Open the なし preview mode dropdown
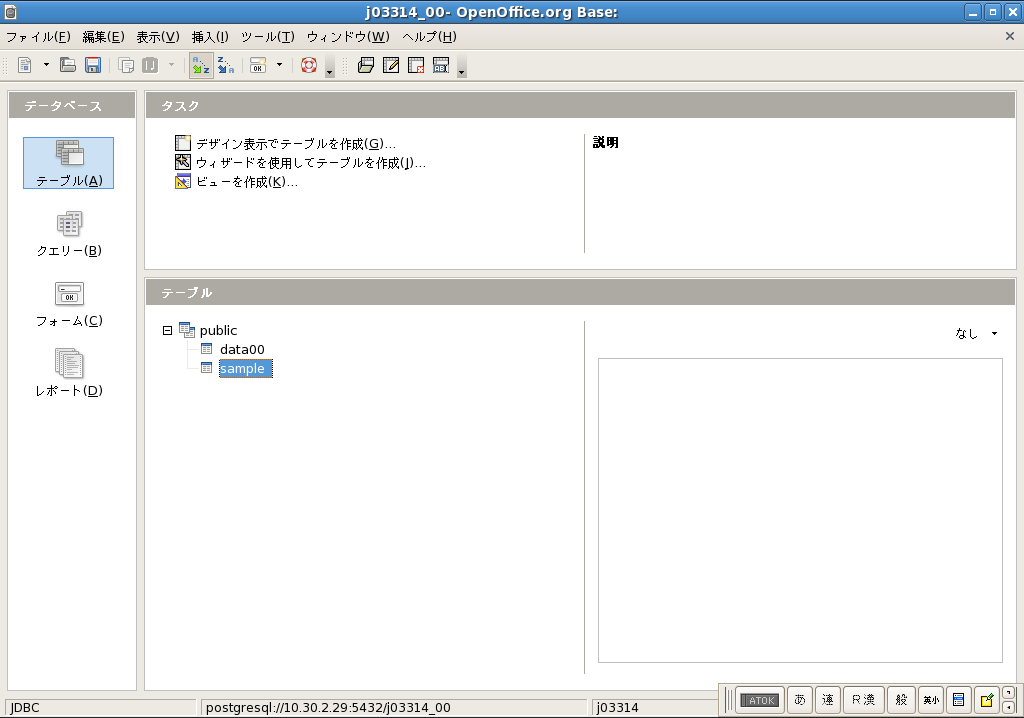Screen dimensions: 1024x718 point(976,333)
